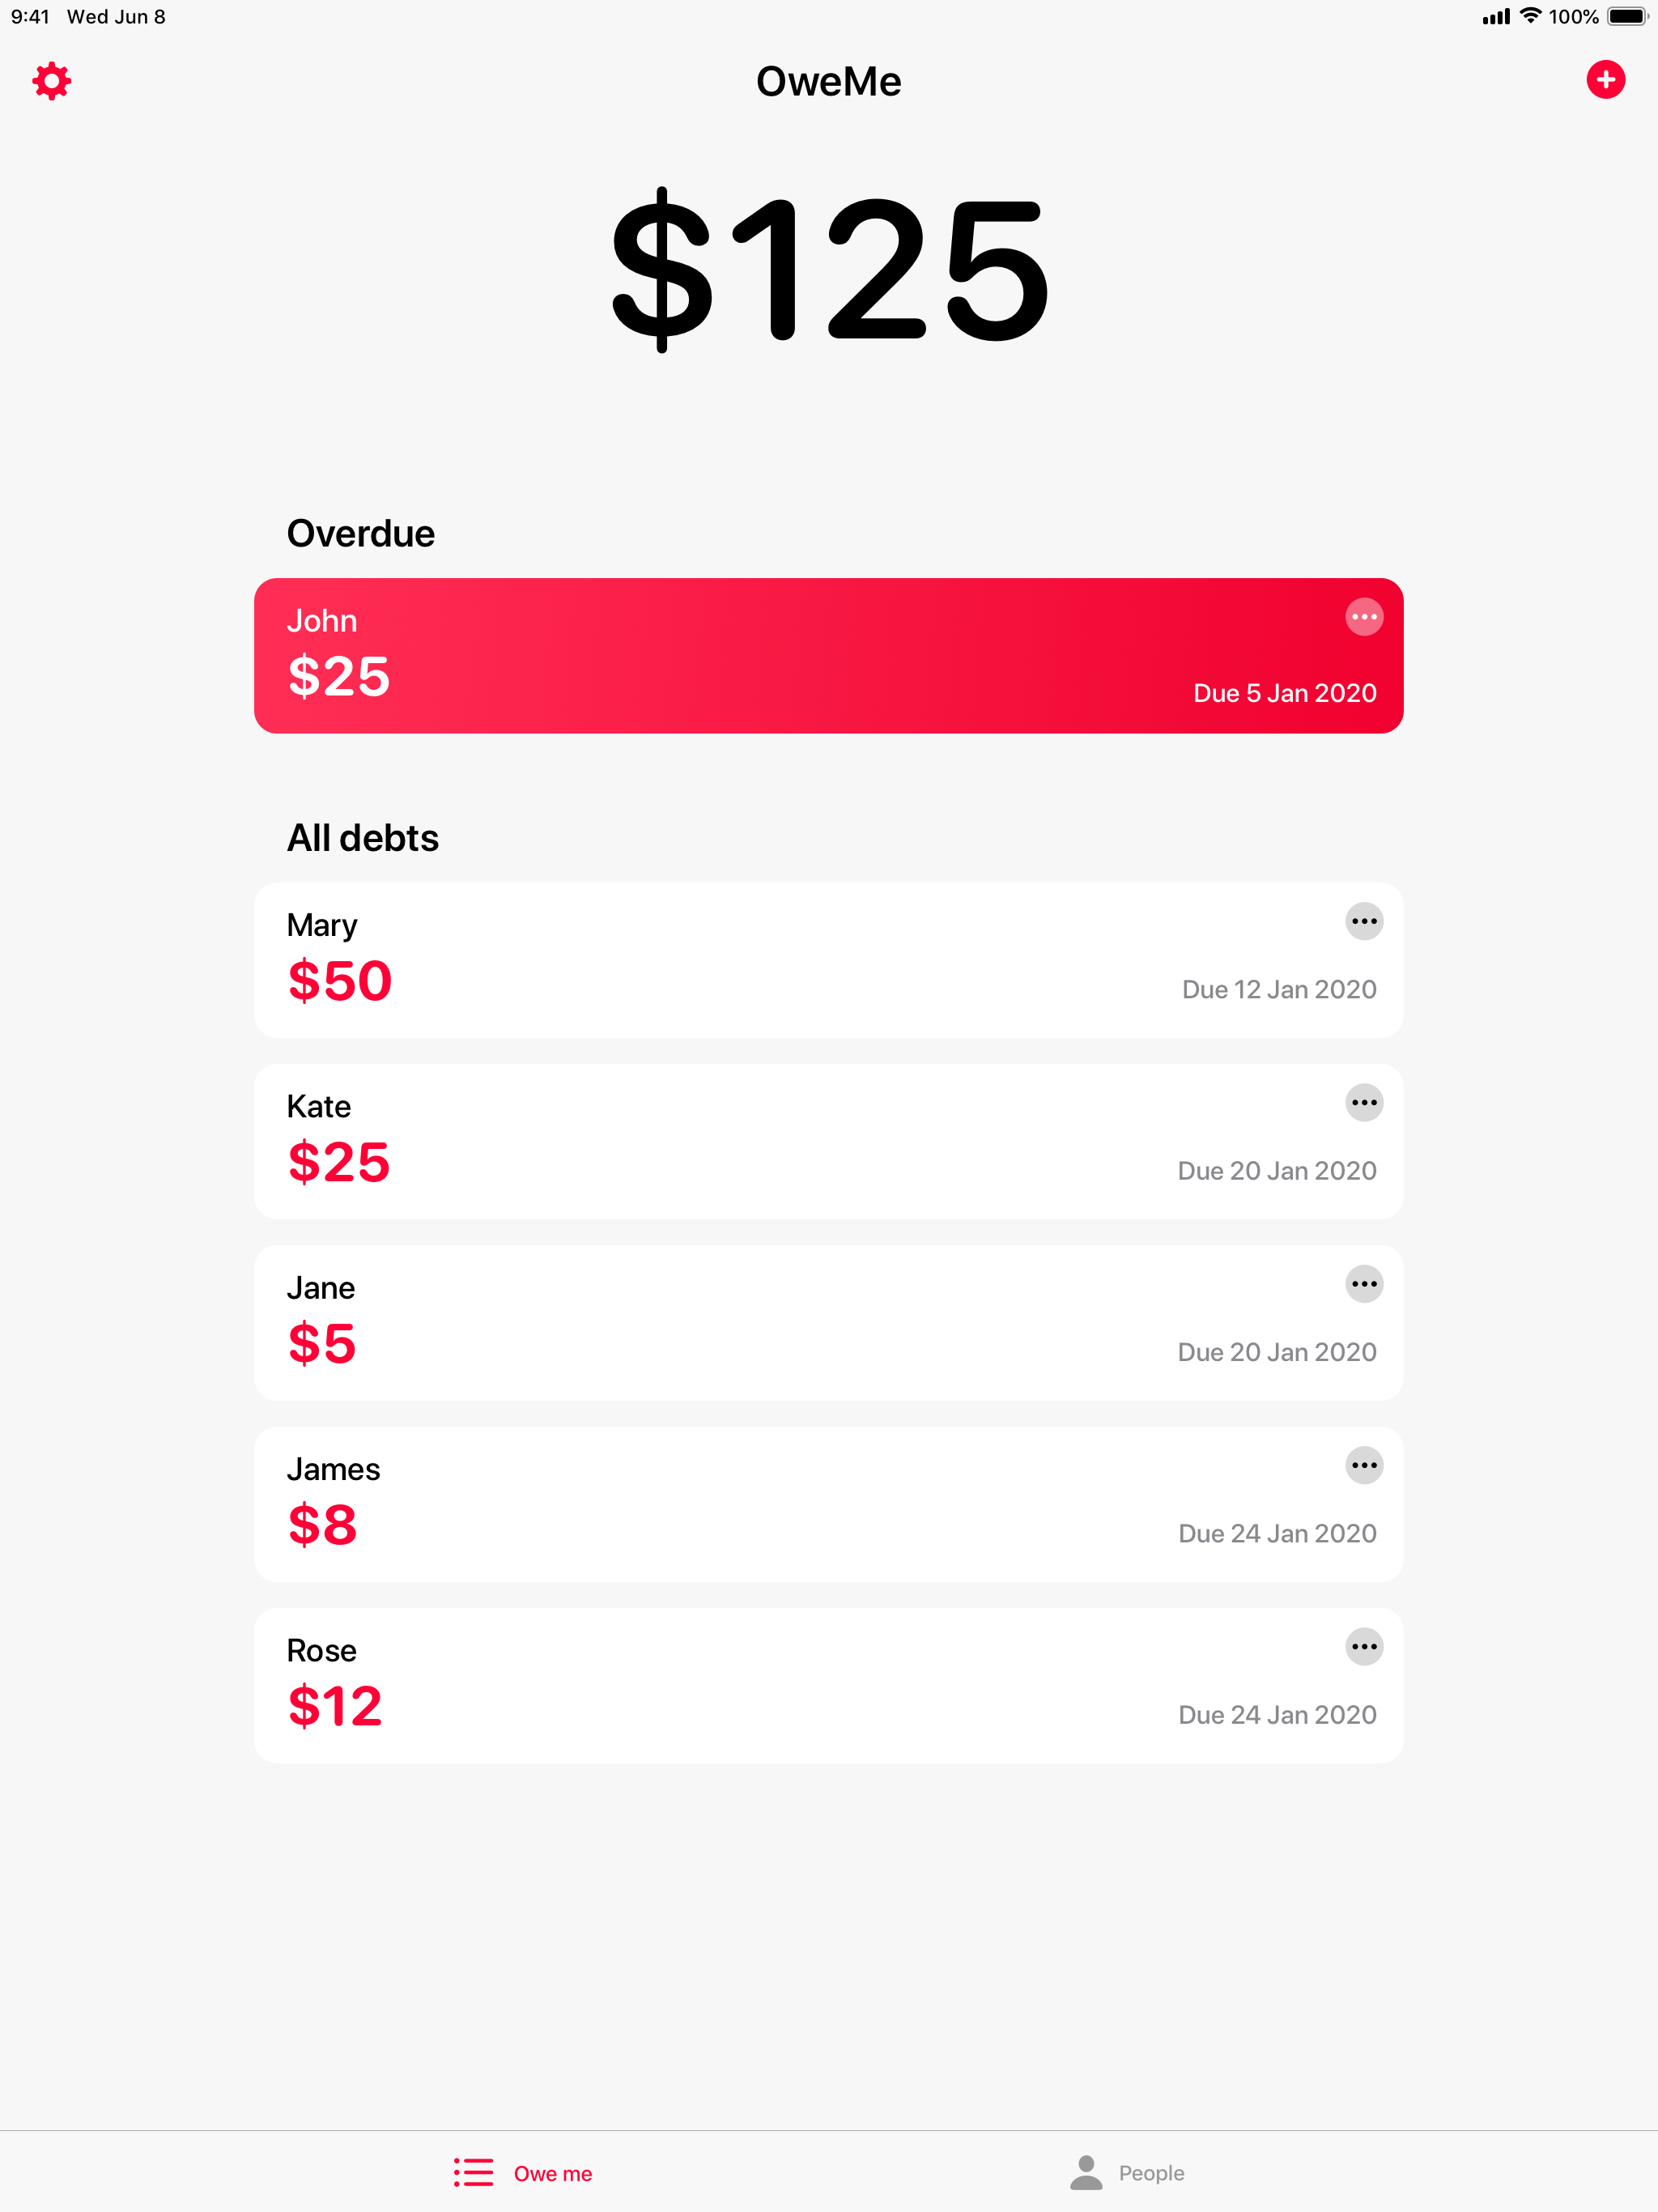Tap the battery indicator in status bar
Screen dimensions: 1658x2212
pyautogui.click(x=1628, y=16)
